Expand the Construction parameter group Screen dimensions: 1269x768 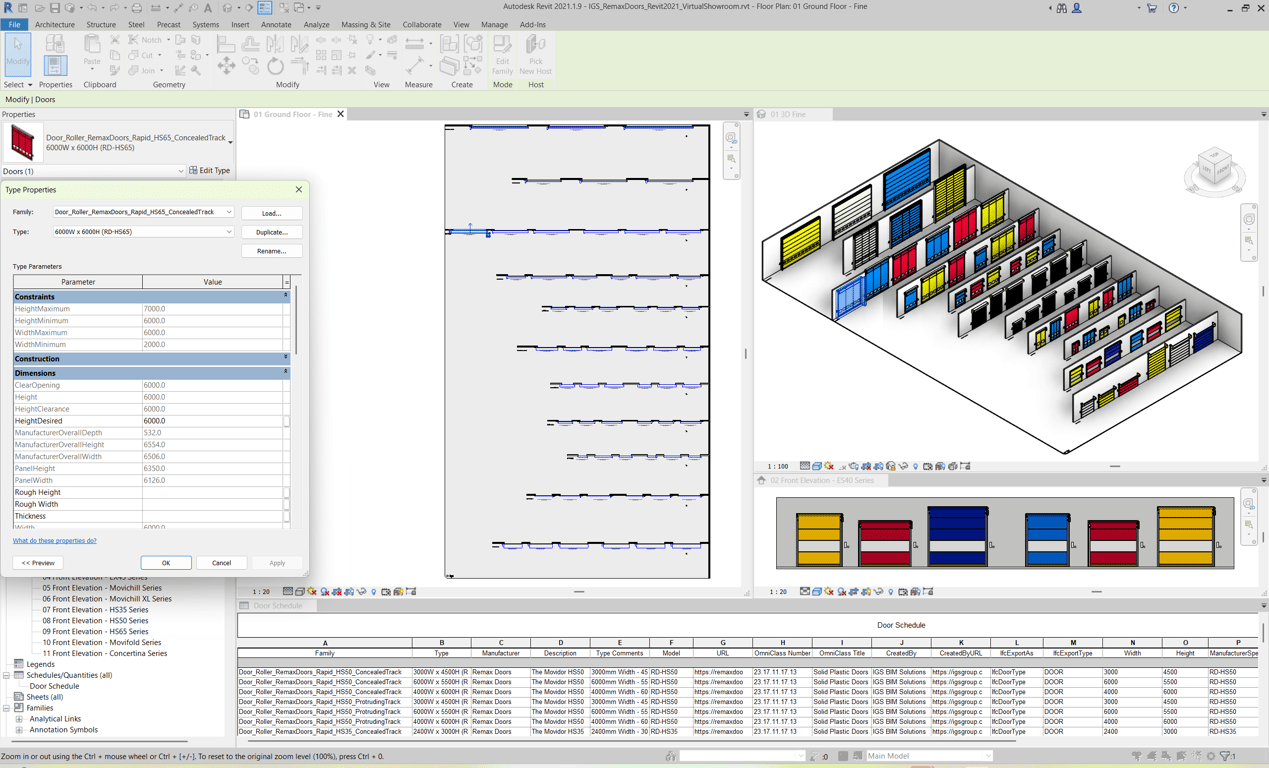pos(285,358)
